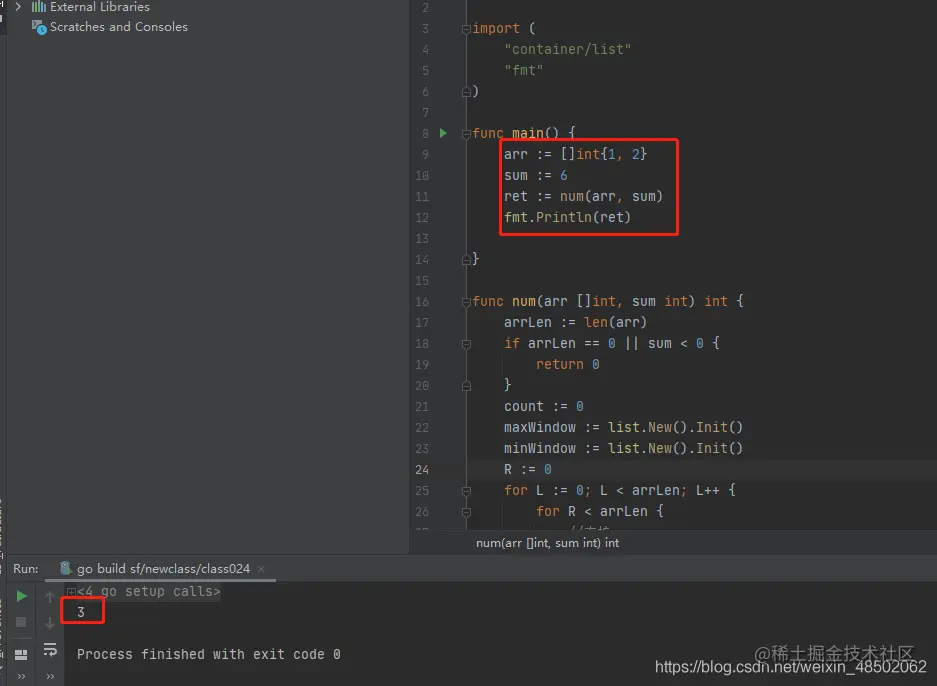The image size is (937, 686).
Task: Click line number 12 in the gutter
Action: 422,218
